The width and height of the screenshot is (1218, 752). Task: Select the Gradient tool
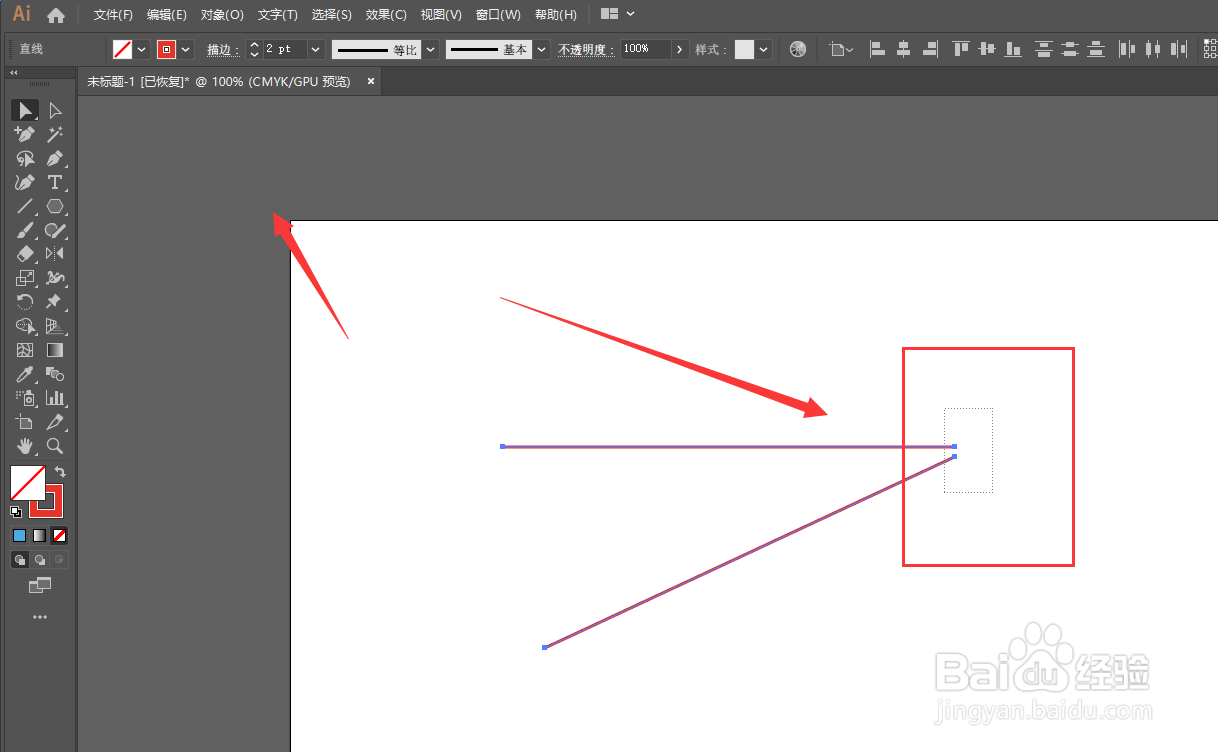point(55,350)
